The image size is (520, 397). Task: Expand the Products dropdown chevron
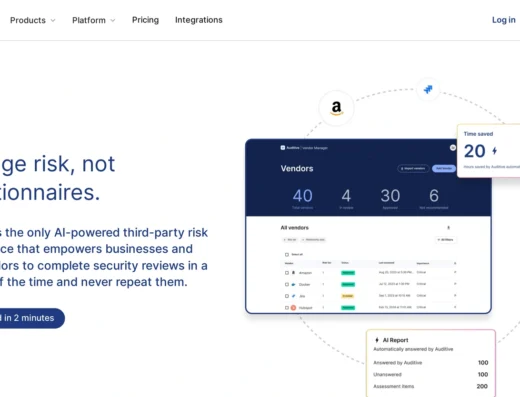[53, 20]
